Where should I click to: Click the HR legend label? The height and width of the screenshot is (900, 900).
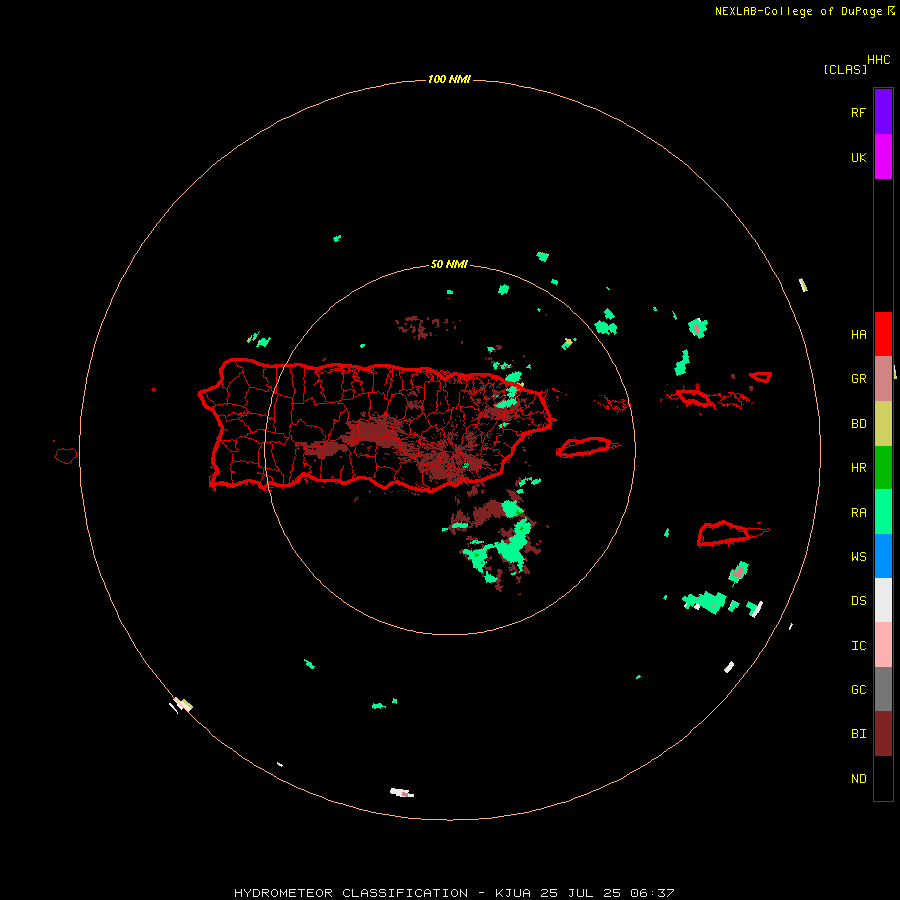click(x=858, y=468)
